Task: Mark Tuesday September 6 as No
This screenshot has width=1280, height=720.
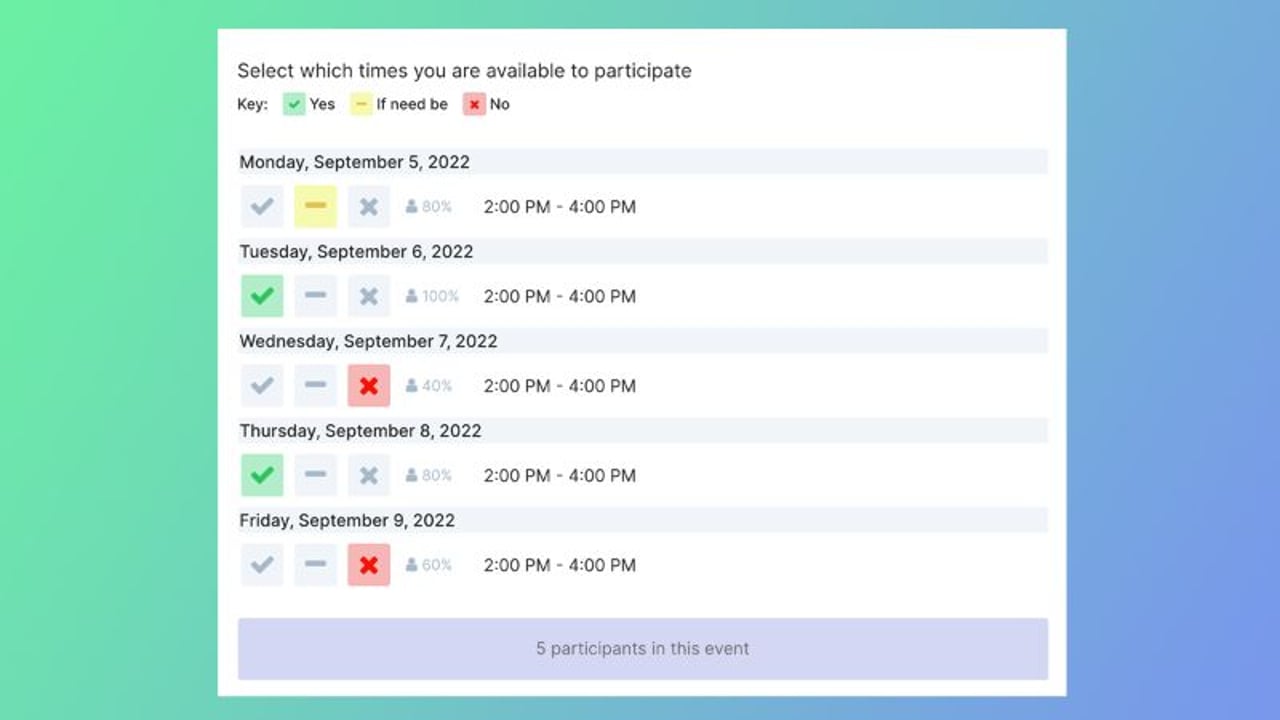Action: pos(369,296)
